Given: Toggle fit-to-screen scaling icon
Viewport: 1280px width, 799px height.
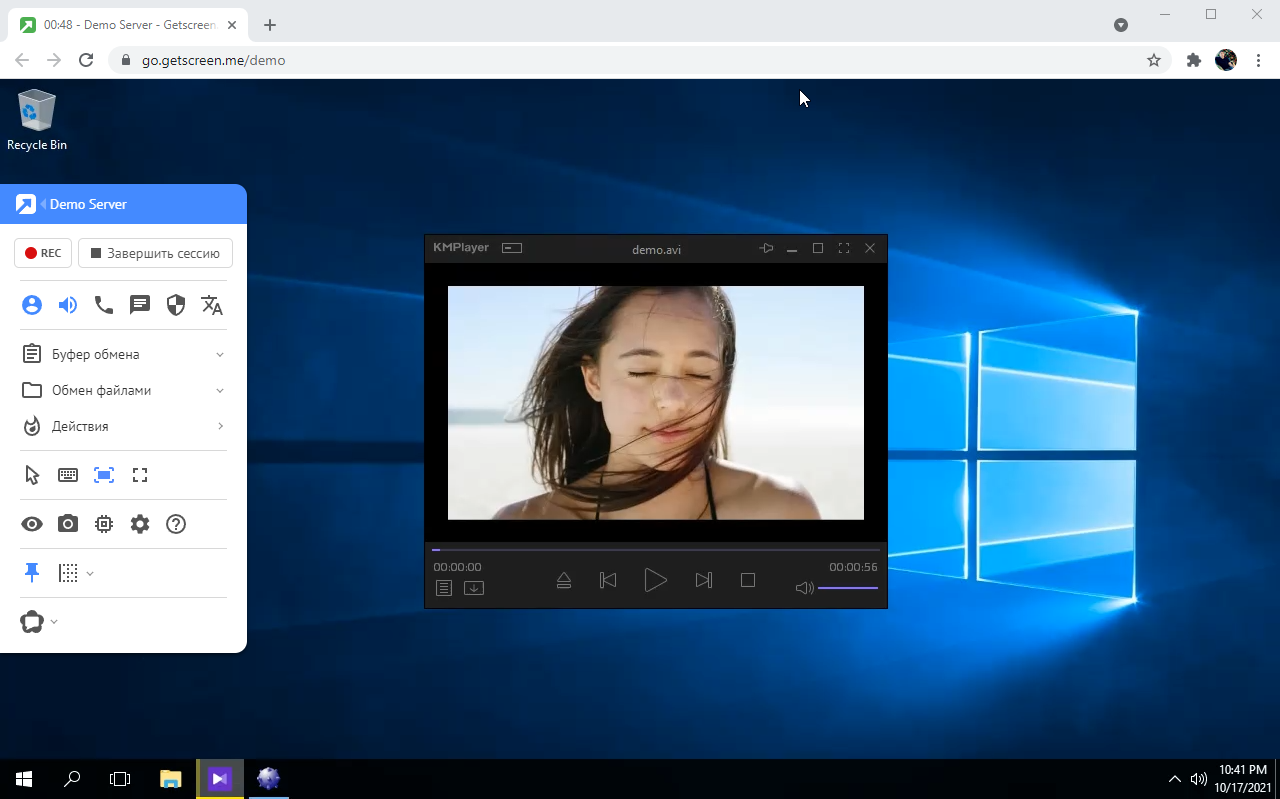Looking at the screenshot, I should pos(104,475).
